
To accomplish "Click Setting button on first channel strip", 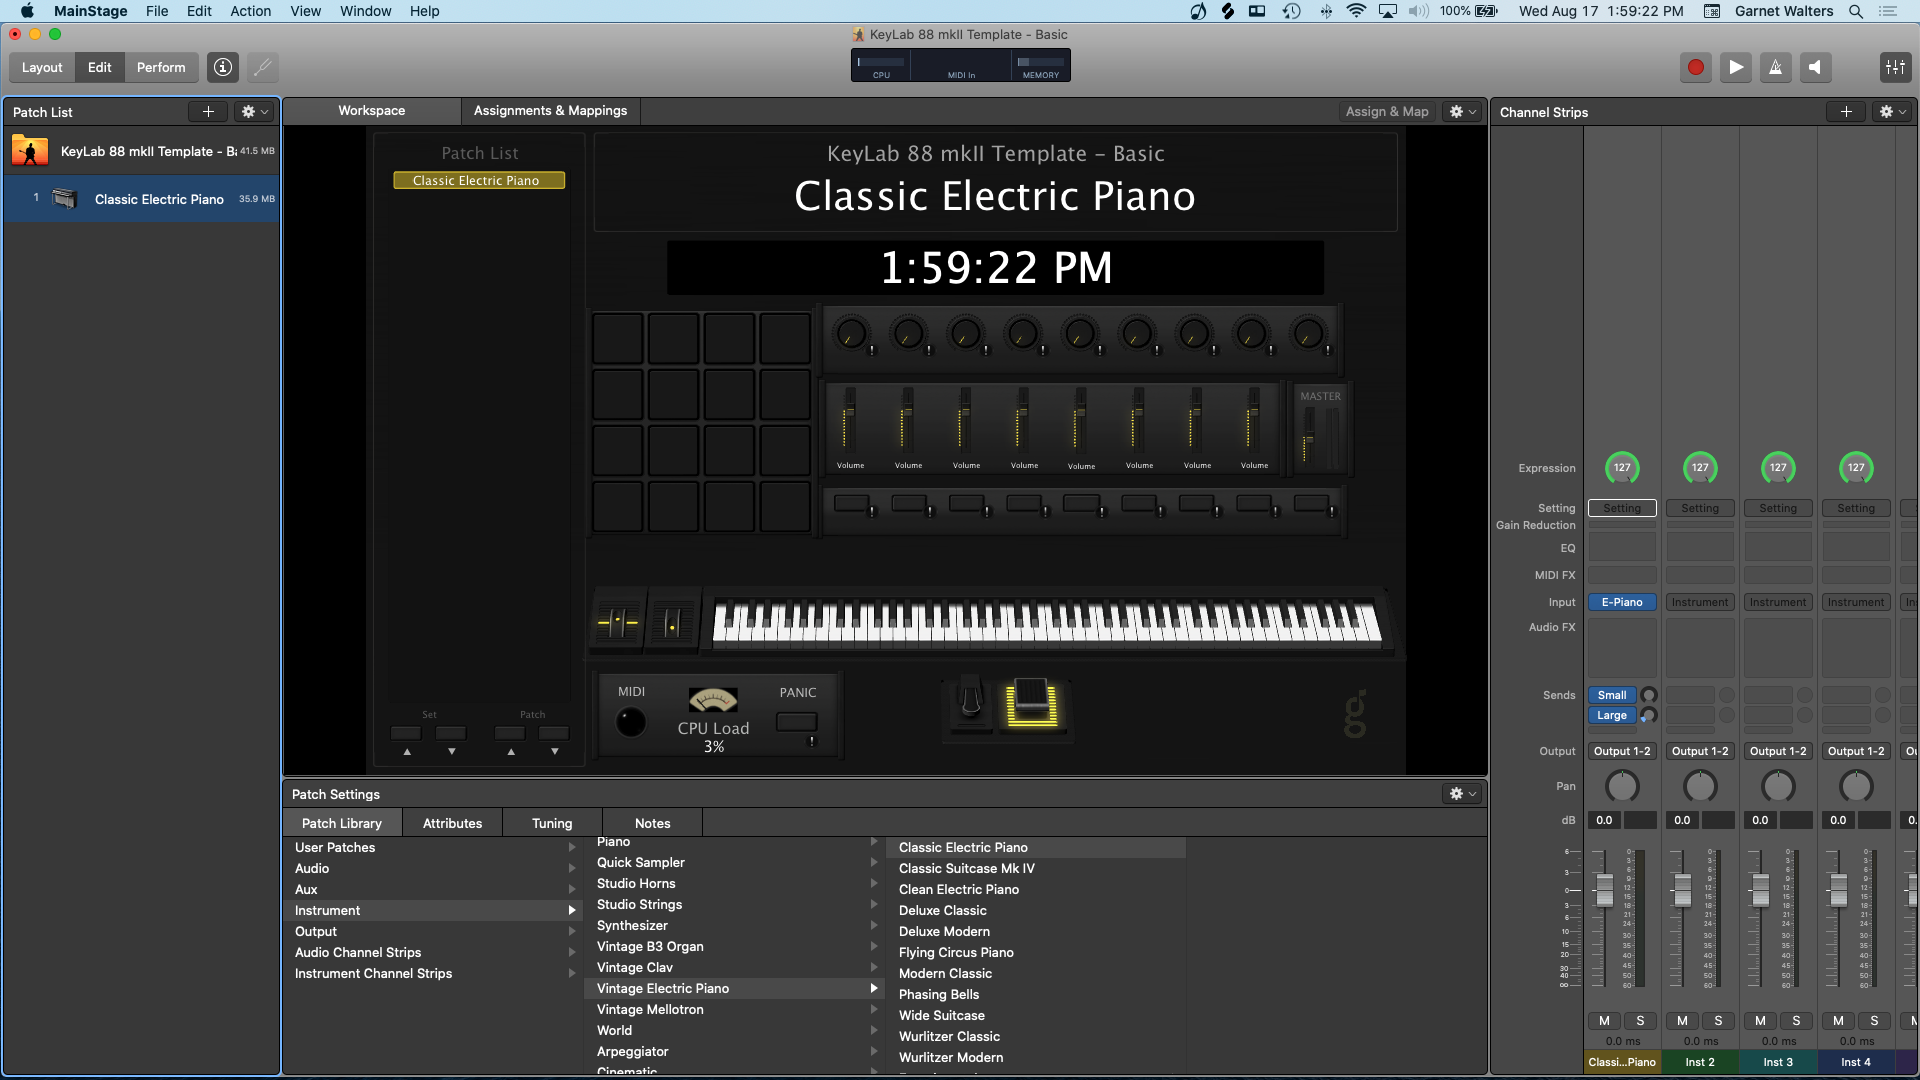I will [1622, 508].
